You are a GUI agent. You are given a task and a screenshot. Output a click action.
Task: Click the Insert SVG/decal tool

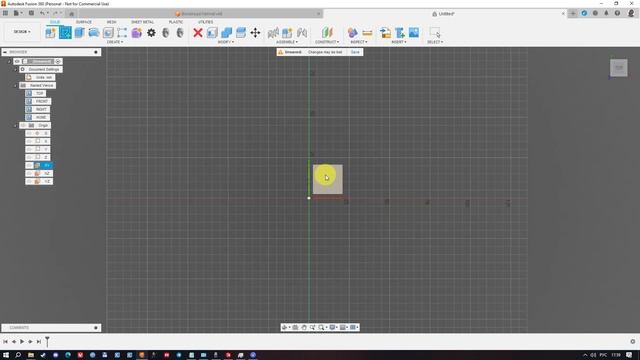pos(400,33)
